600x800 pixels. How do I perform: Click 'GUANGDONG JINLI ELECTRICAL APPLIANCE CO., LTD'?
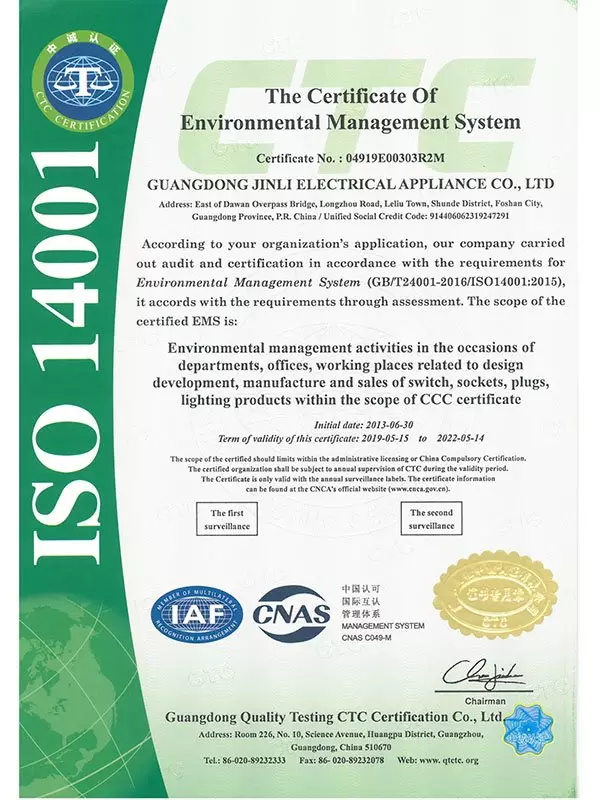[x=351, y=184]
